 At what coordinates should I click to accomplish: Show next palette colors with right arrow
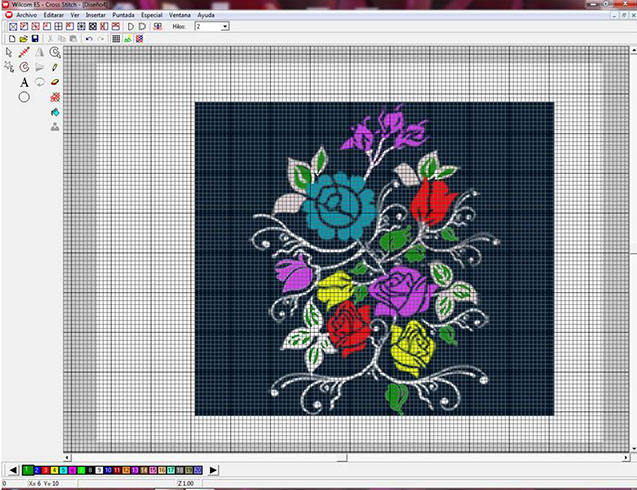[x=213, y=470]
